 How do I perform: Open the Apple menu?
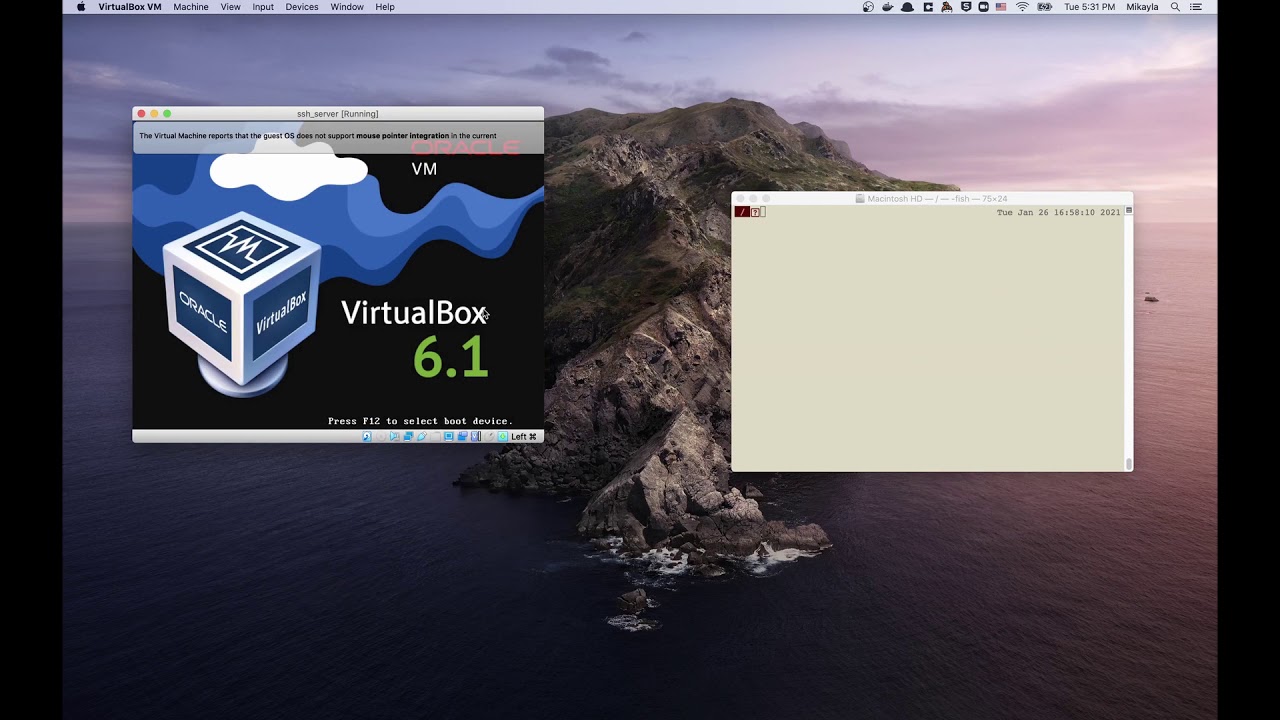81,7
